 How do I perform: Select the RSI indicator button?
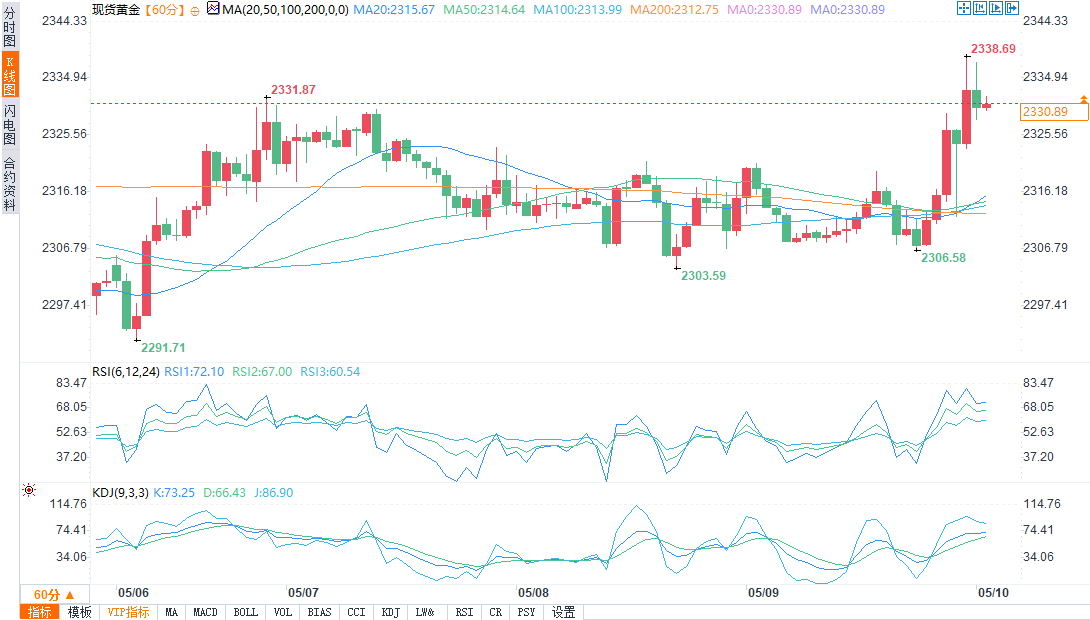[x=464, y=612]
